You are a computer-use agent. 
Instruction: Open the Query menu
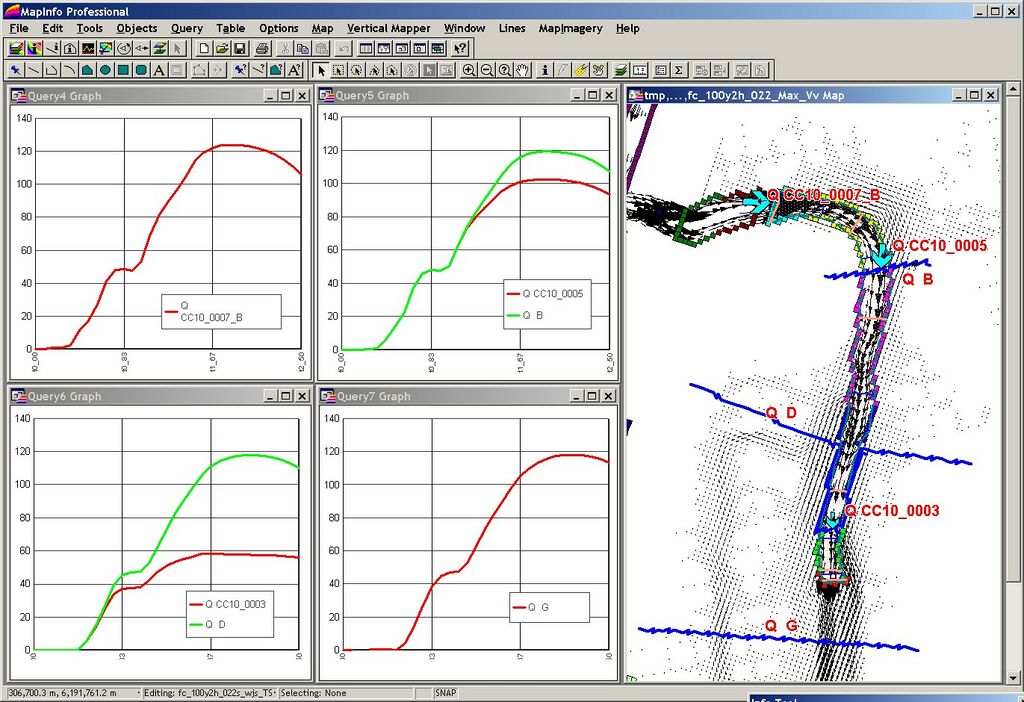(x=186, y=28)
